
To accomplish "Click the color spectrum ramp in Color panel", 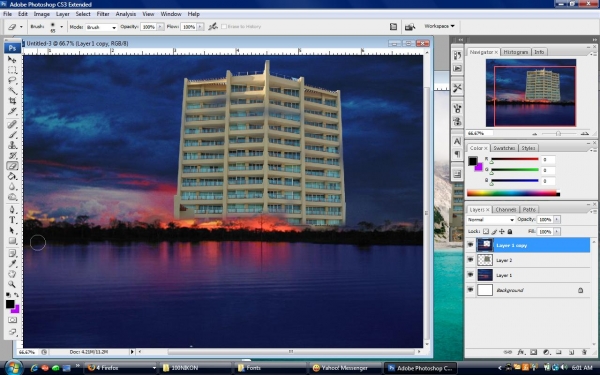I will (513, 194).
